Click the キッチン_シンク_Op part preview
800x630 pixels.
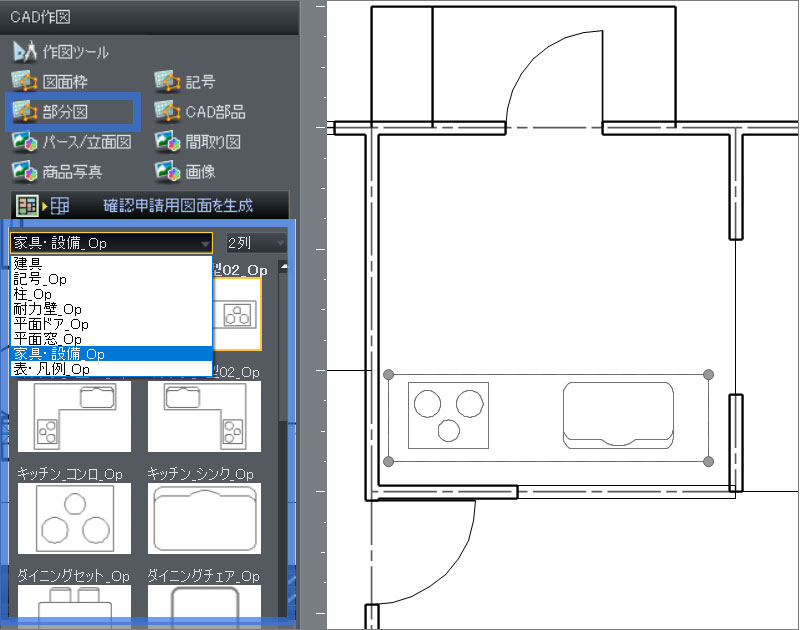pos(204,517)
